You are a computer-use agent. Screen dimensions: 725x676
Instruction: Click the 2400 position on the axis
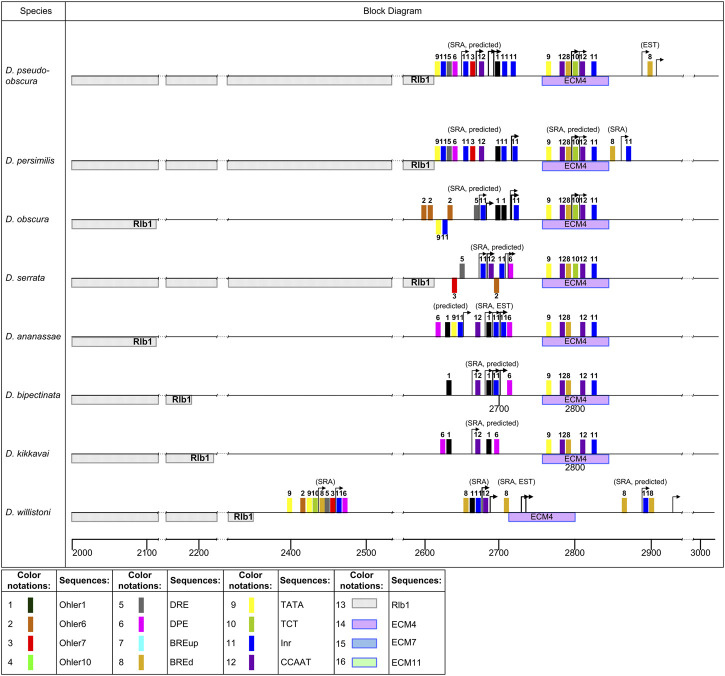pos(291,552)
